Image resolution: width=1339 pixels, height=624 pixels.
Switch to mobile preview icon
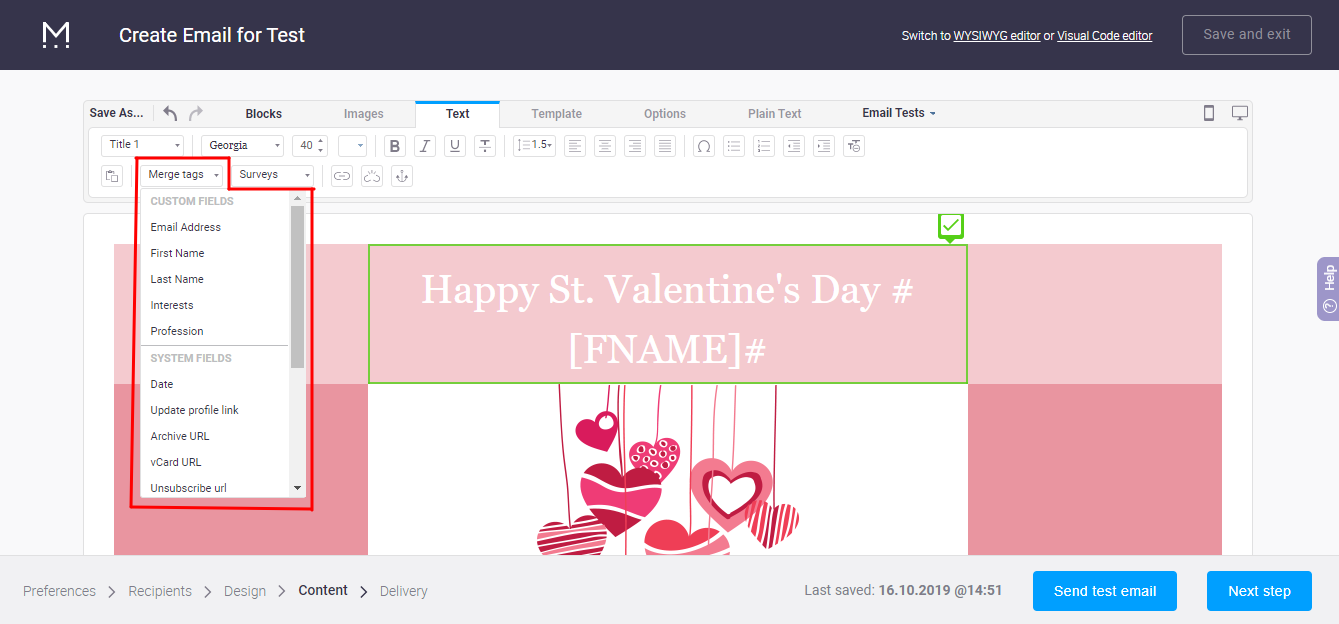pyautogui.click(x=1208, y=113)
